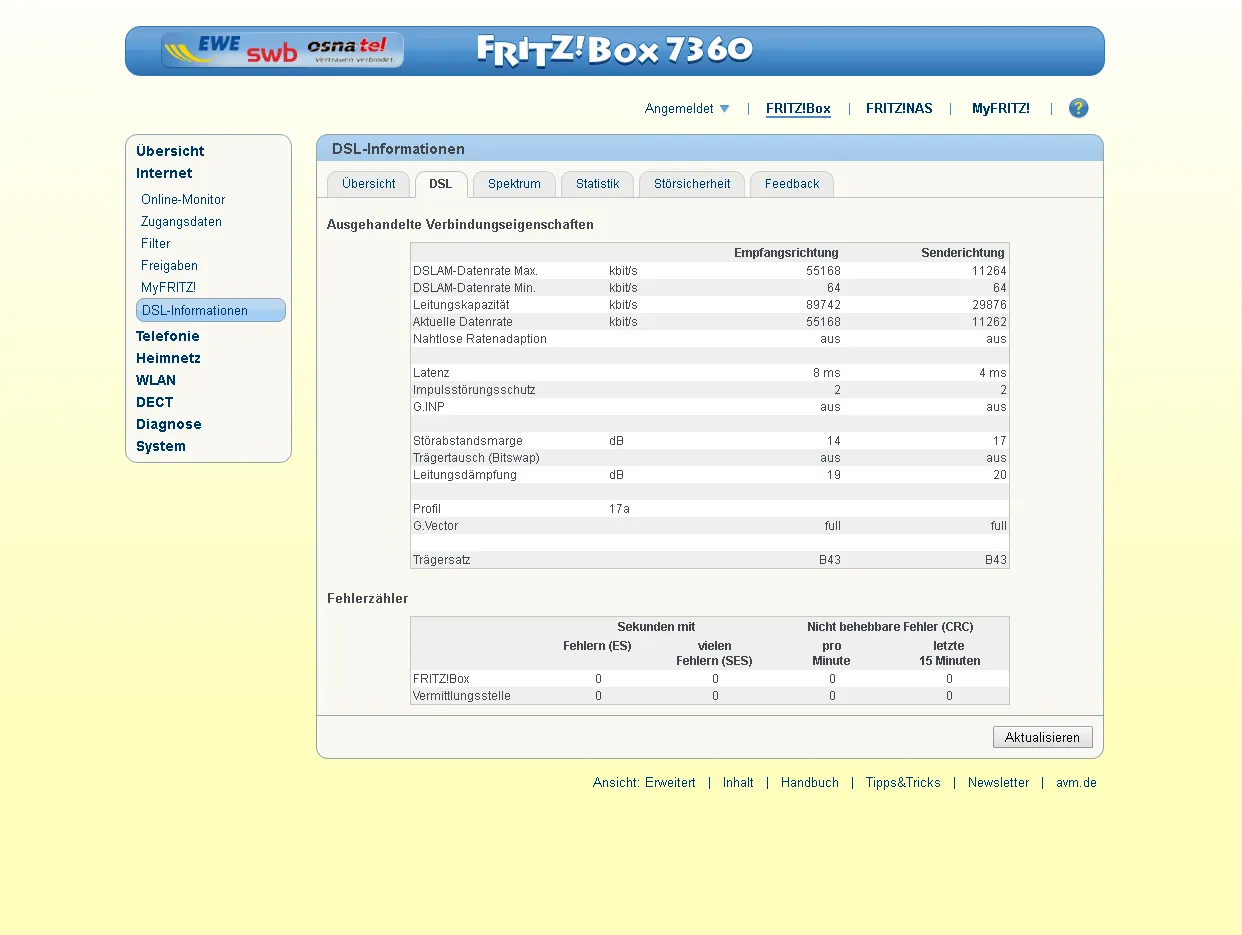Click the Nahtlose Ratenadaption row label

(x=480, y=339)
